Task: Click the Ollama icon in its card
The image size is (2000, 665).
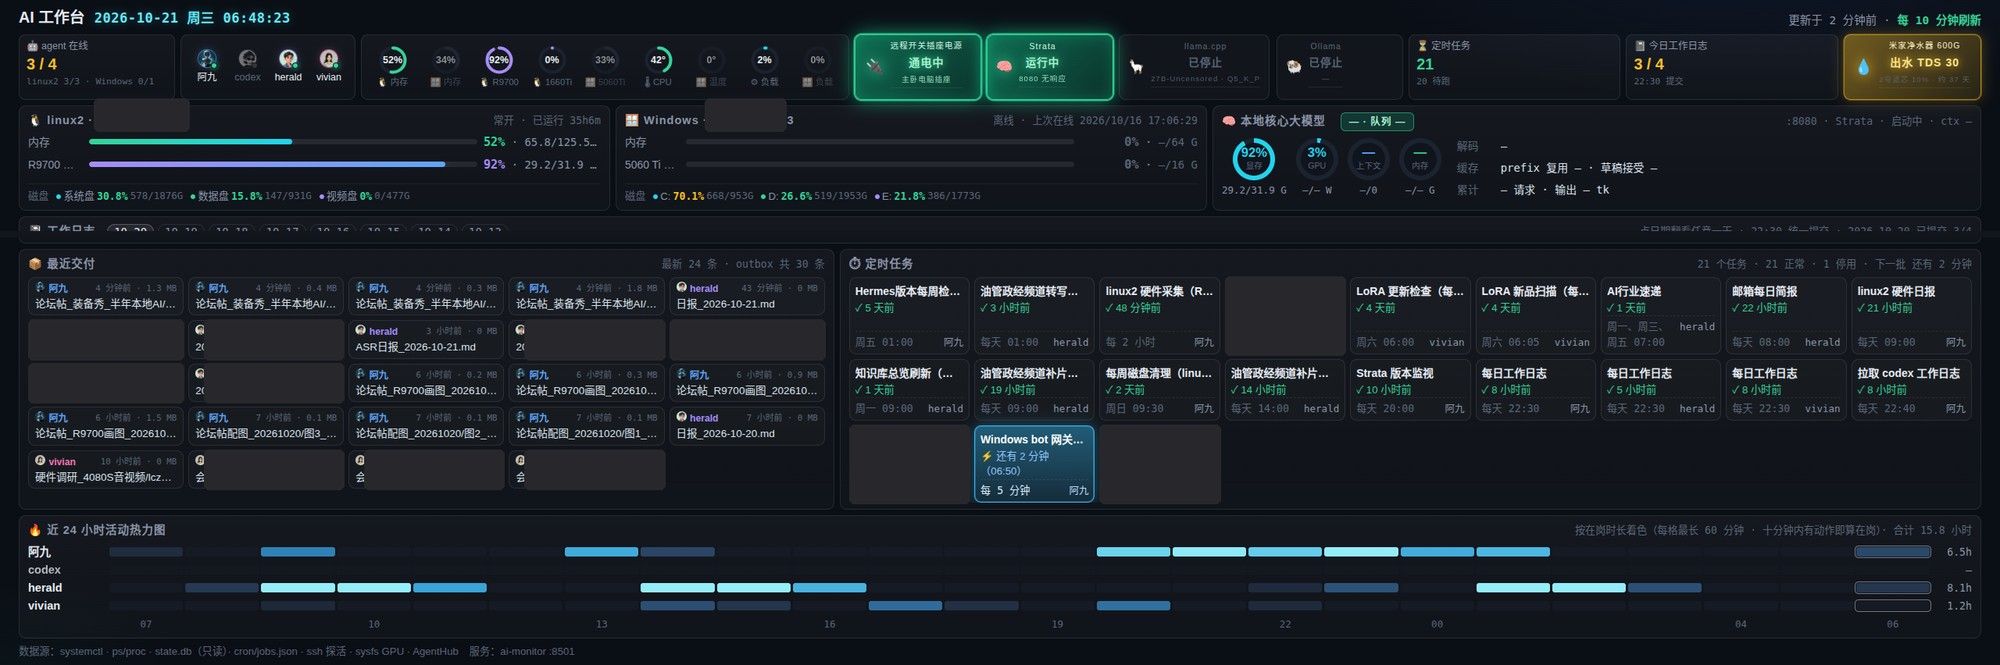Action: [1294, 66]
